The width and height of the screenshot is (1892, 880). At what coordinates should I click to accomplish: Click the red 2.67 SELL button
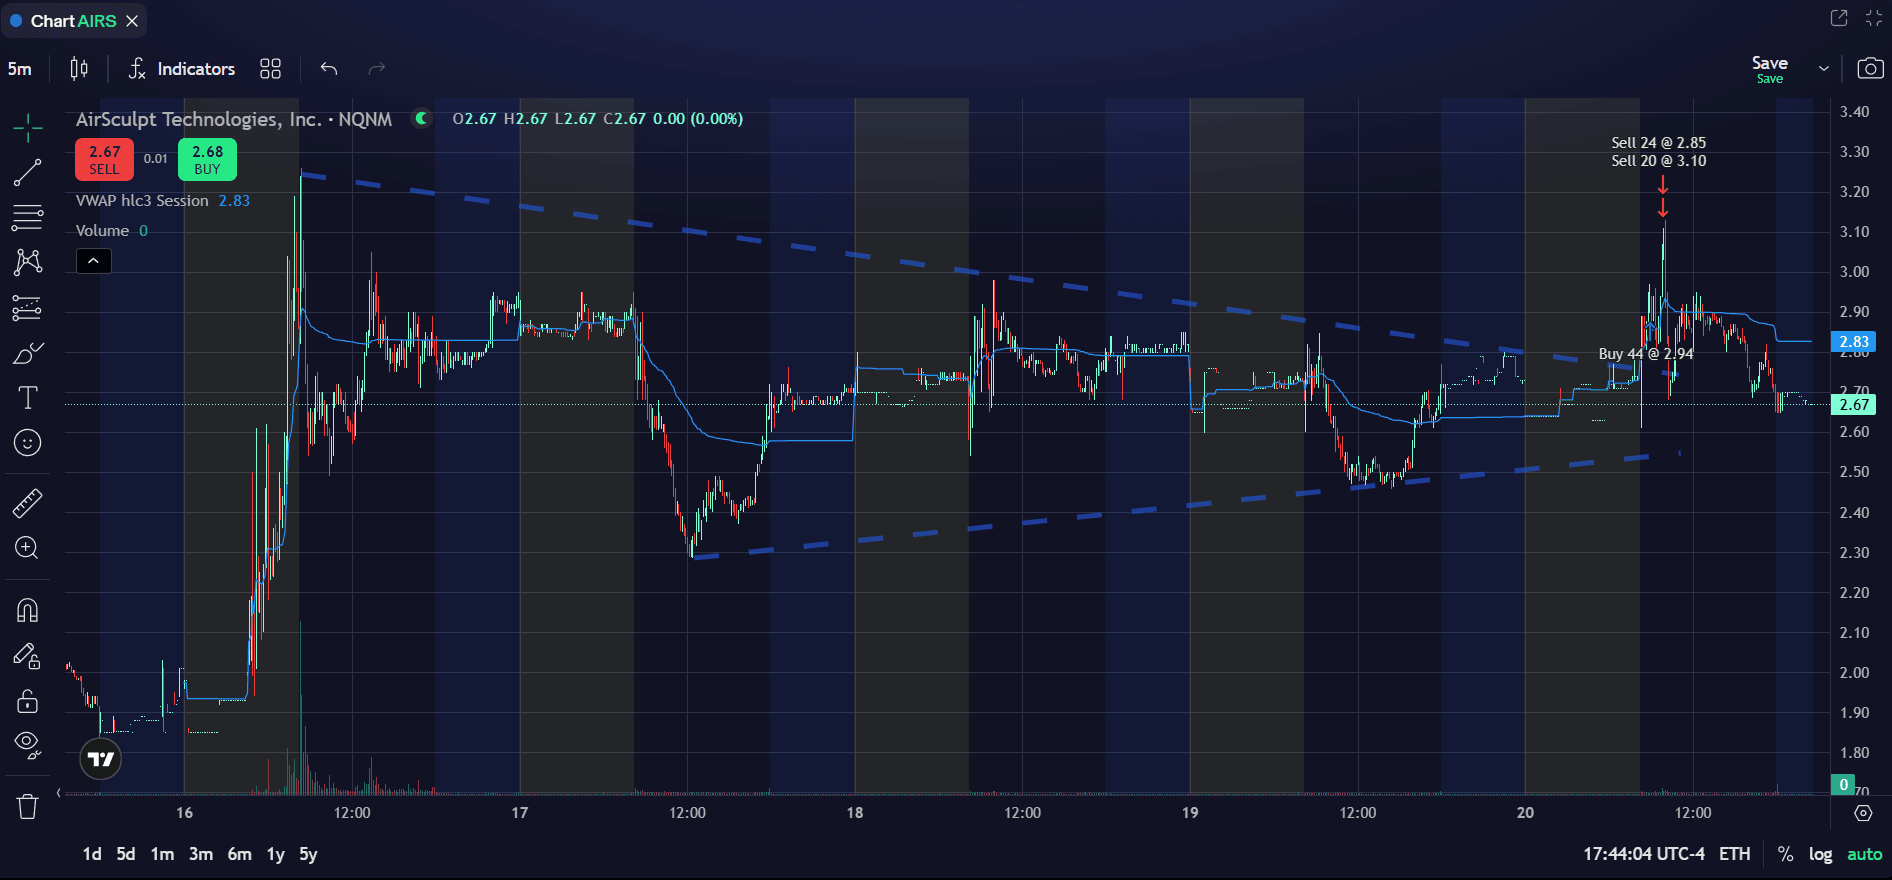coord(104,160)
